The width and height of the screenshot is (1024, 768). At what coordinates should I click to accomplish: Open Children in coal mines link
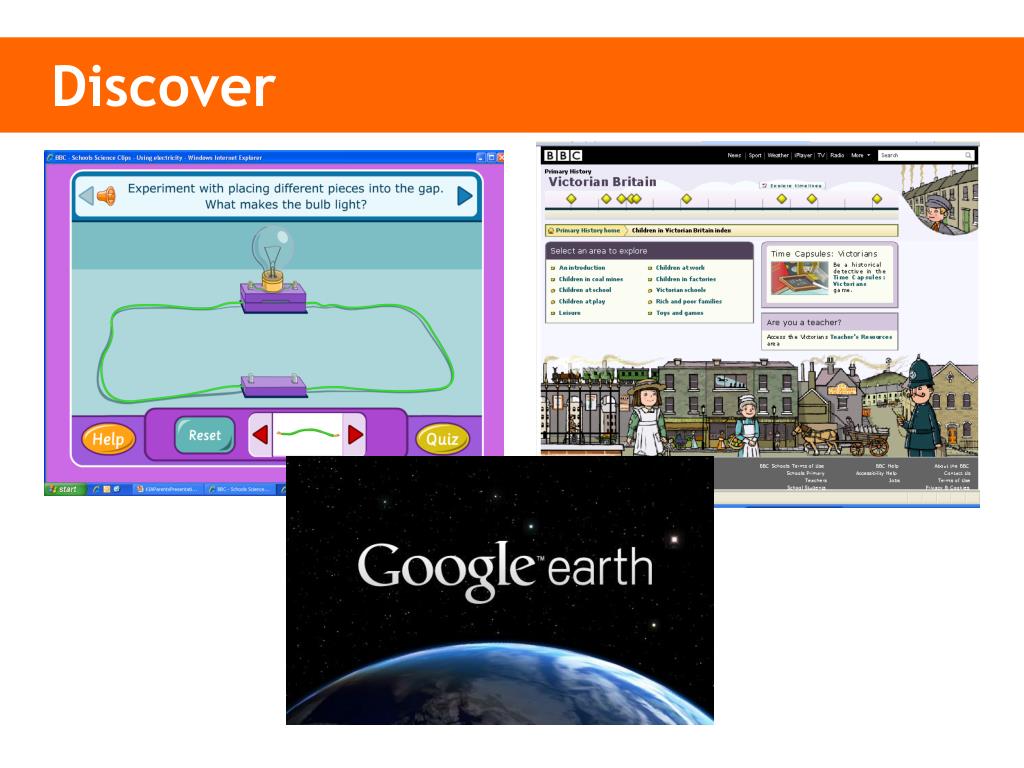pos(591,279)
